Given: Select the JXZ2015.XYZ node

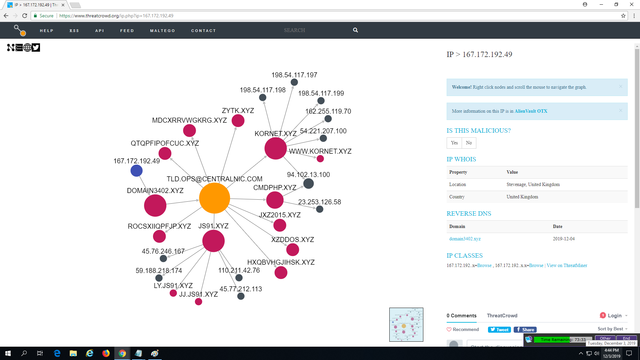Looking at the screenshot, I should tap(280, 225).
